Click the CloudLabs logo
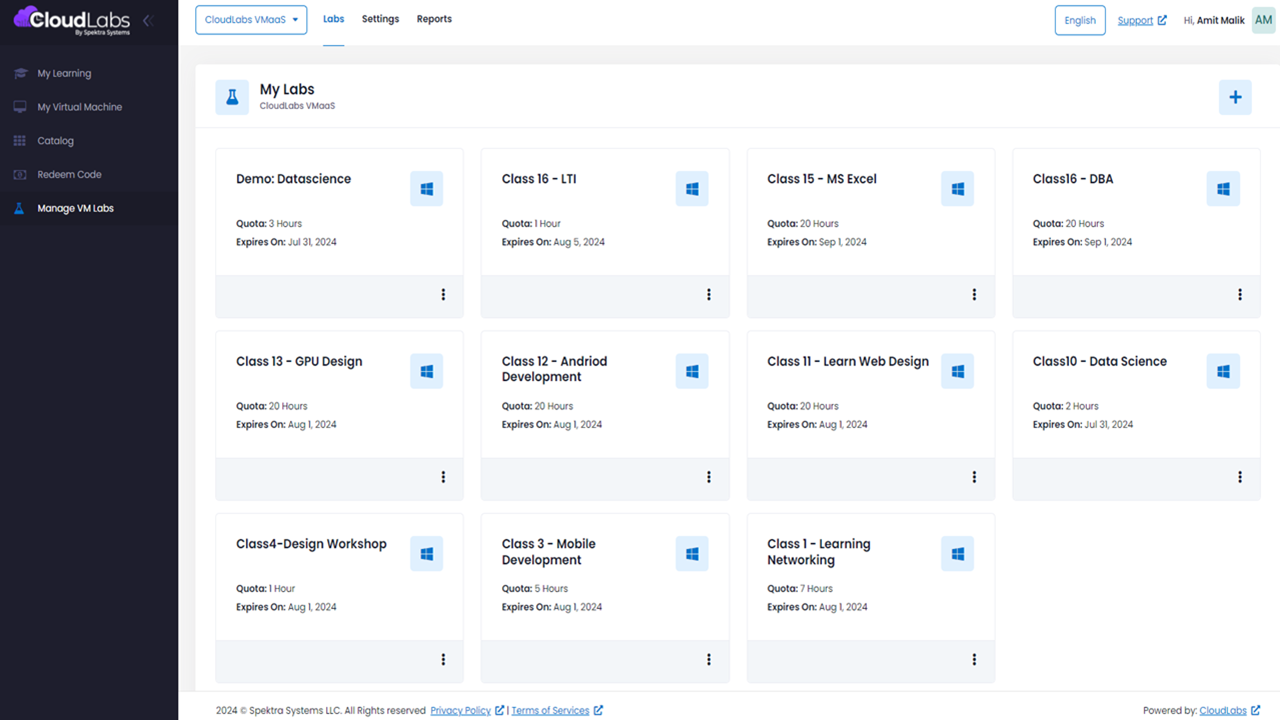Screen dimensions: 1280x720 click(x=73, y=20)
